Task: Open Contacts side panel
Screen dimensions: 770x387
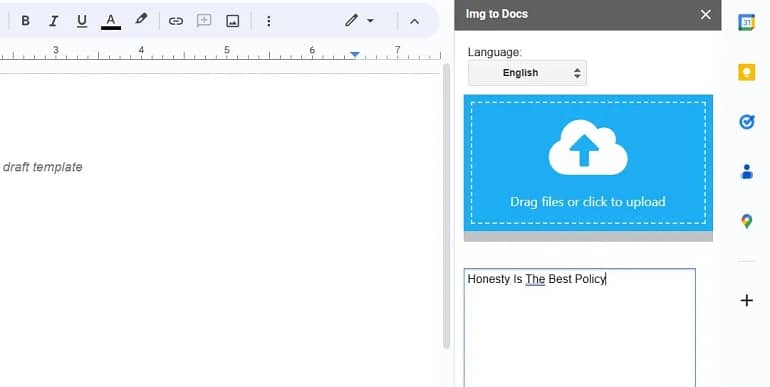Action: pyautogui.click(x=746, y=171)
